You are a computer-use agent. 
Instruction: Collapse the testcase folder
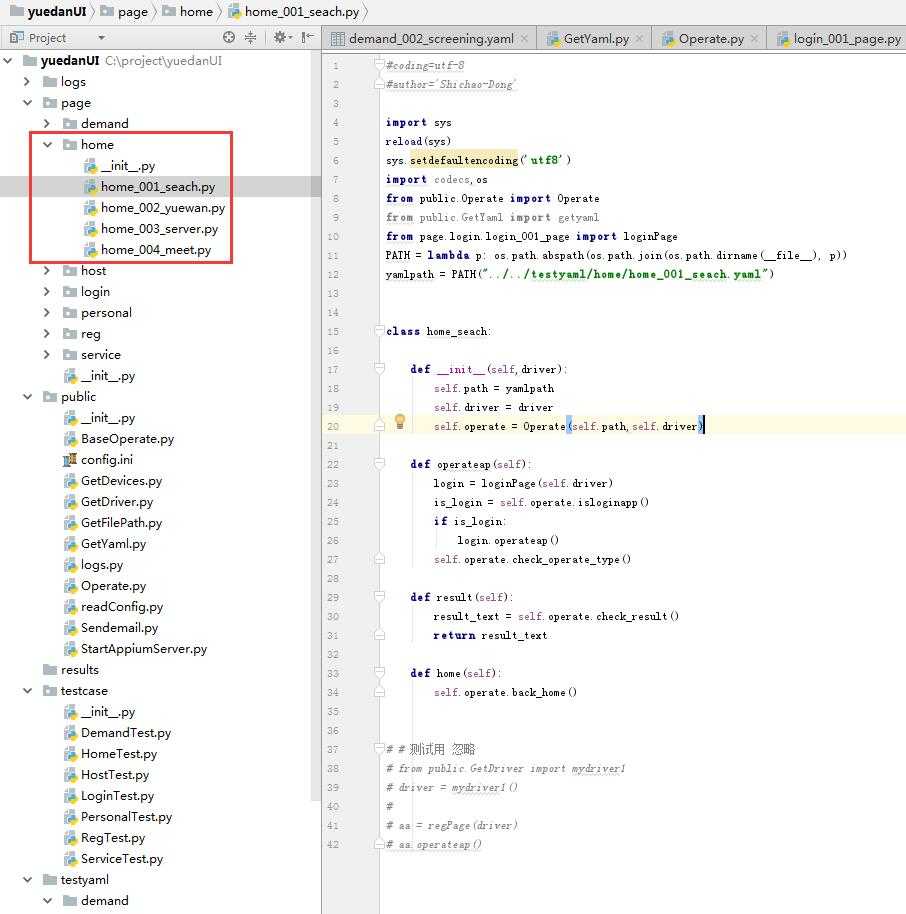27,691
